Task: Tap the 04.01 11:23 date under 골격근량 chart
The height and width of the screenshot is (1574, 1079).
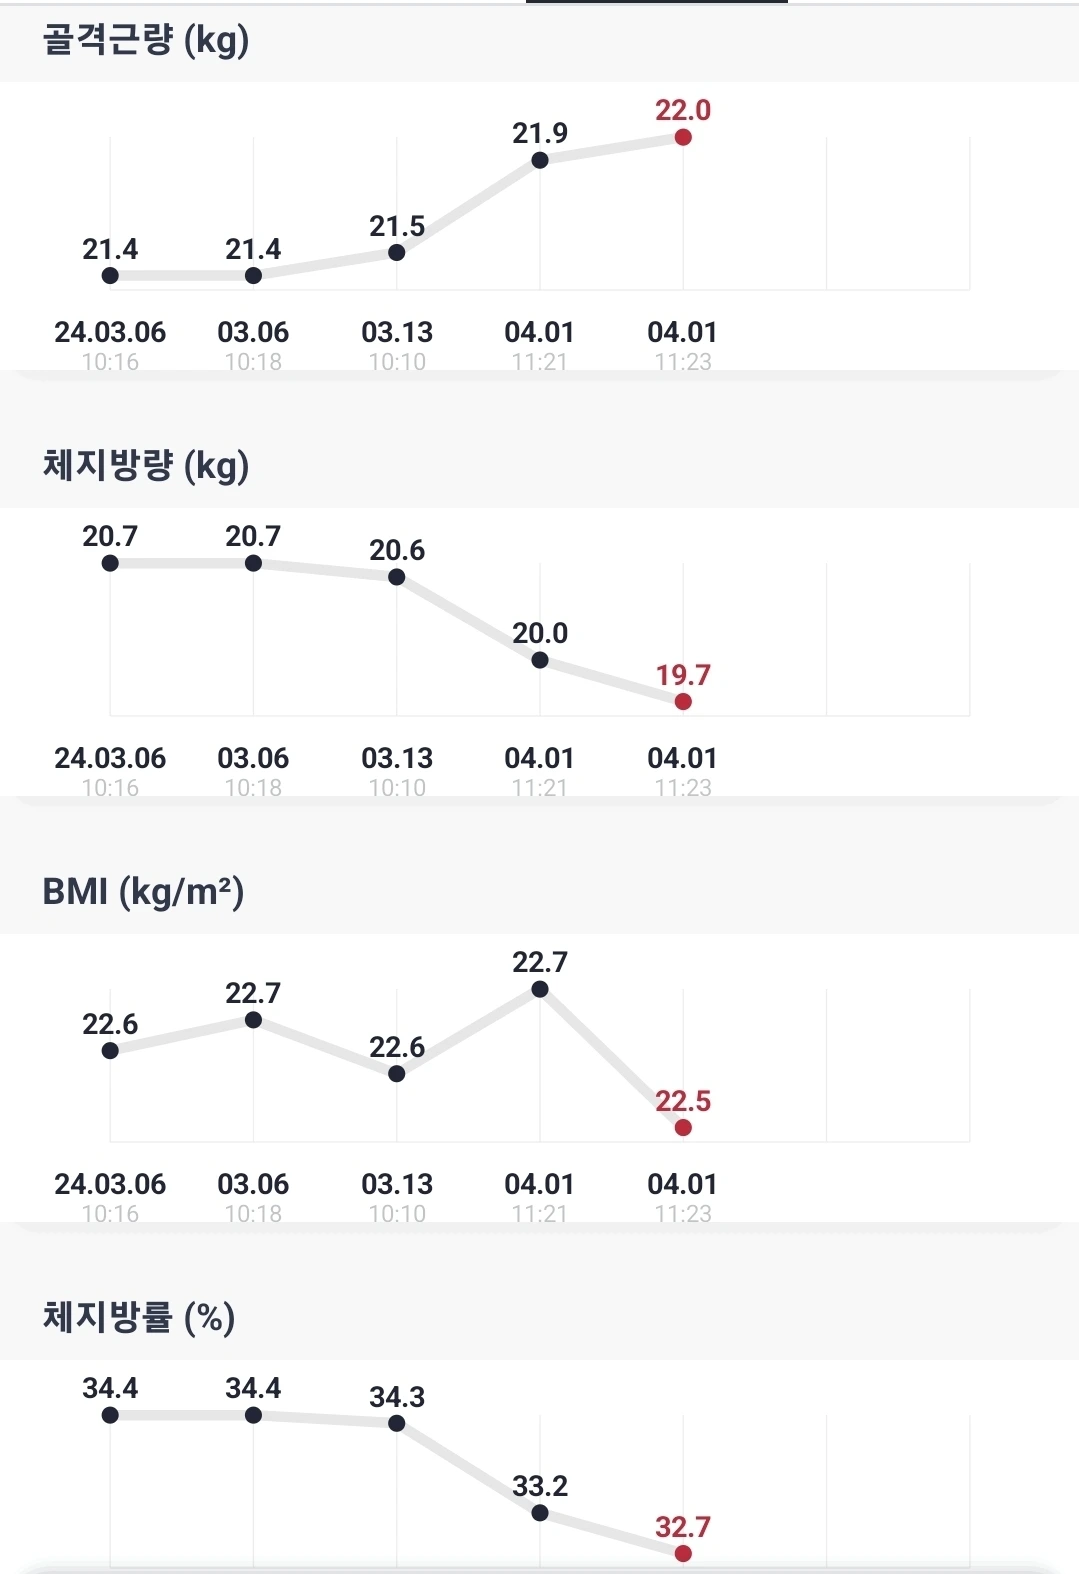Action: (x=683, y=345)
